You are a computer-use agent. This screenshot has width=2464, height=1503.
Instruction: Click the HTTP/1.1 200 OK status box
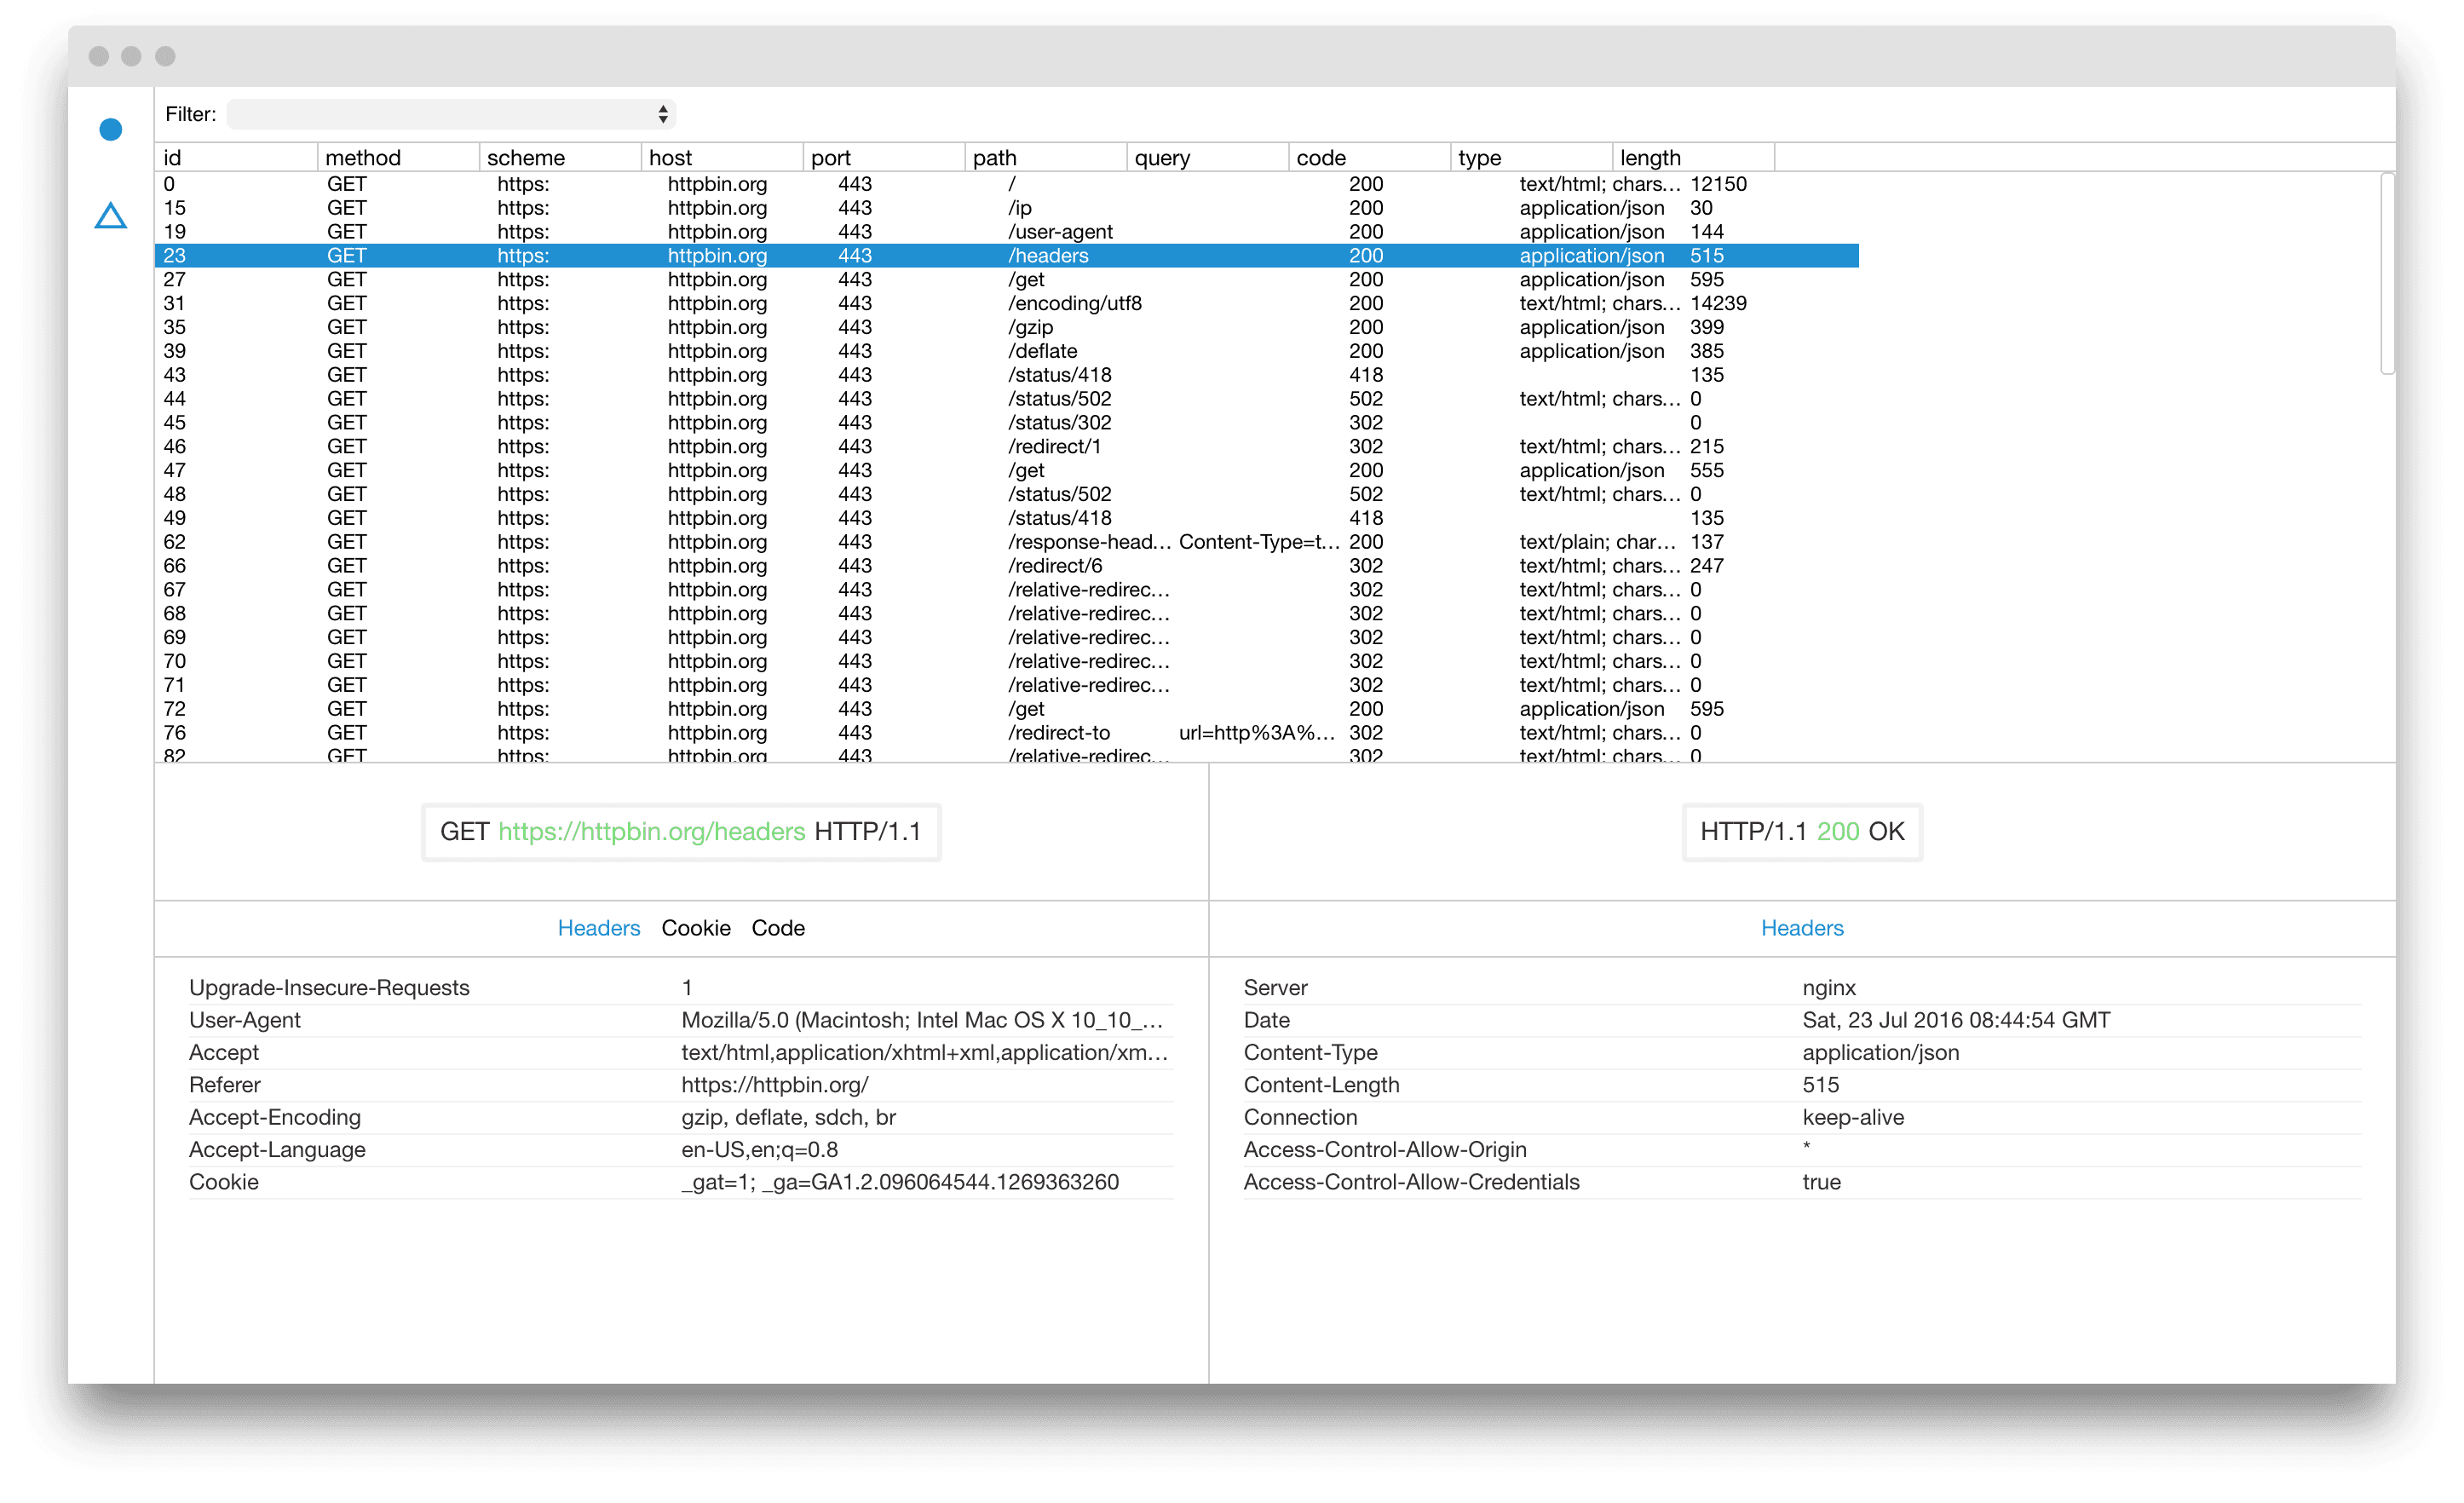coord(1802,832)
